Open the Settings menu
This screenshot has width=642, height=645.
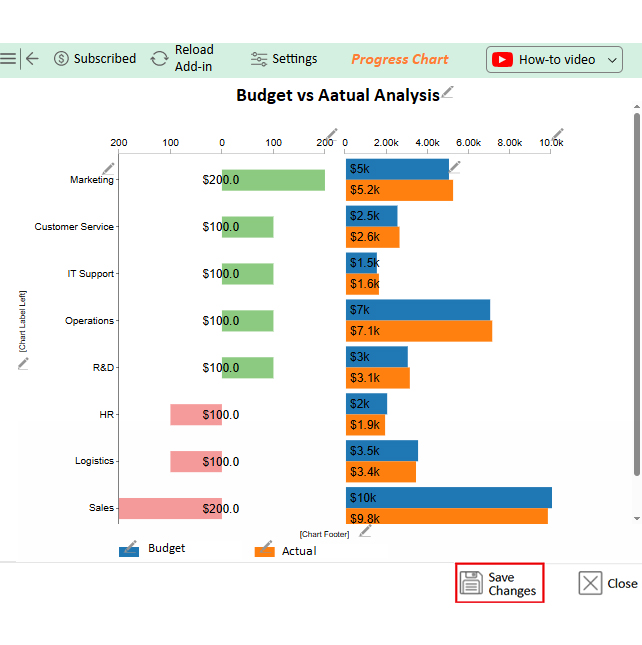click(x=284, y=59)
